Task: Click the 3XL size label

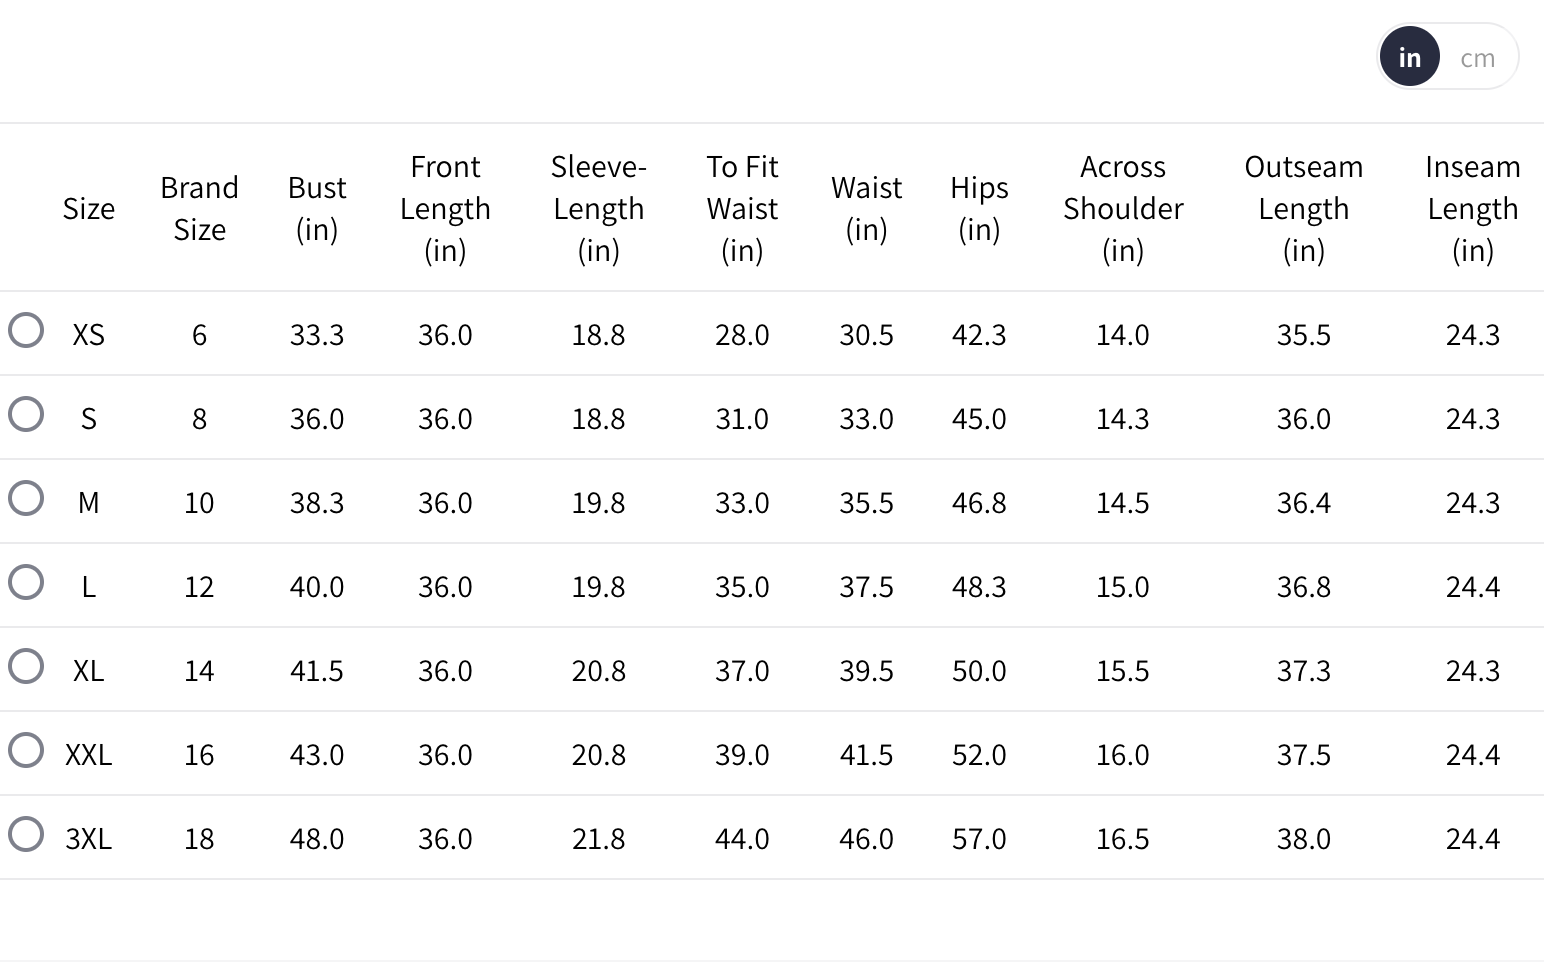Action: (88, 838)
